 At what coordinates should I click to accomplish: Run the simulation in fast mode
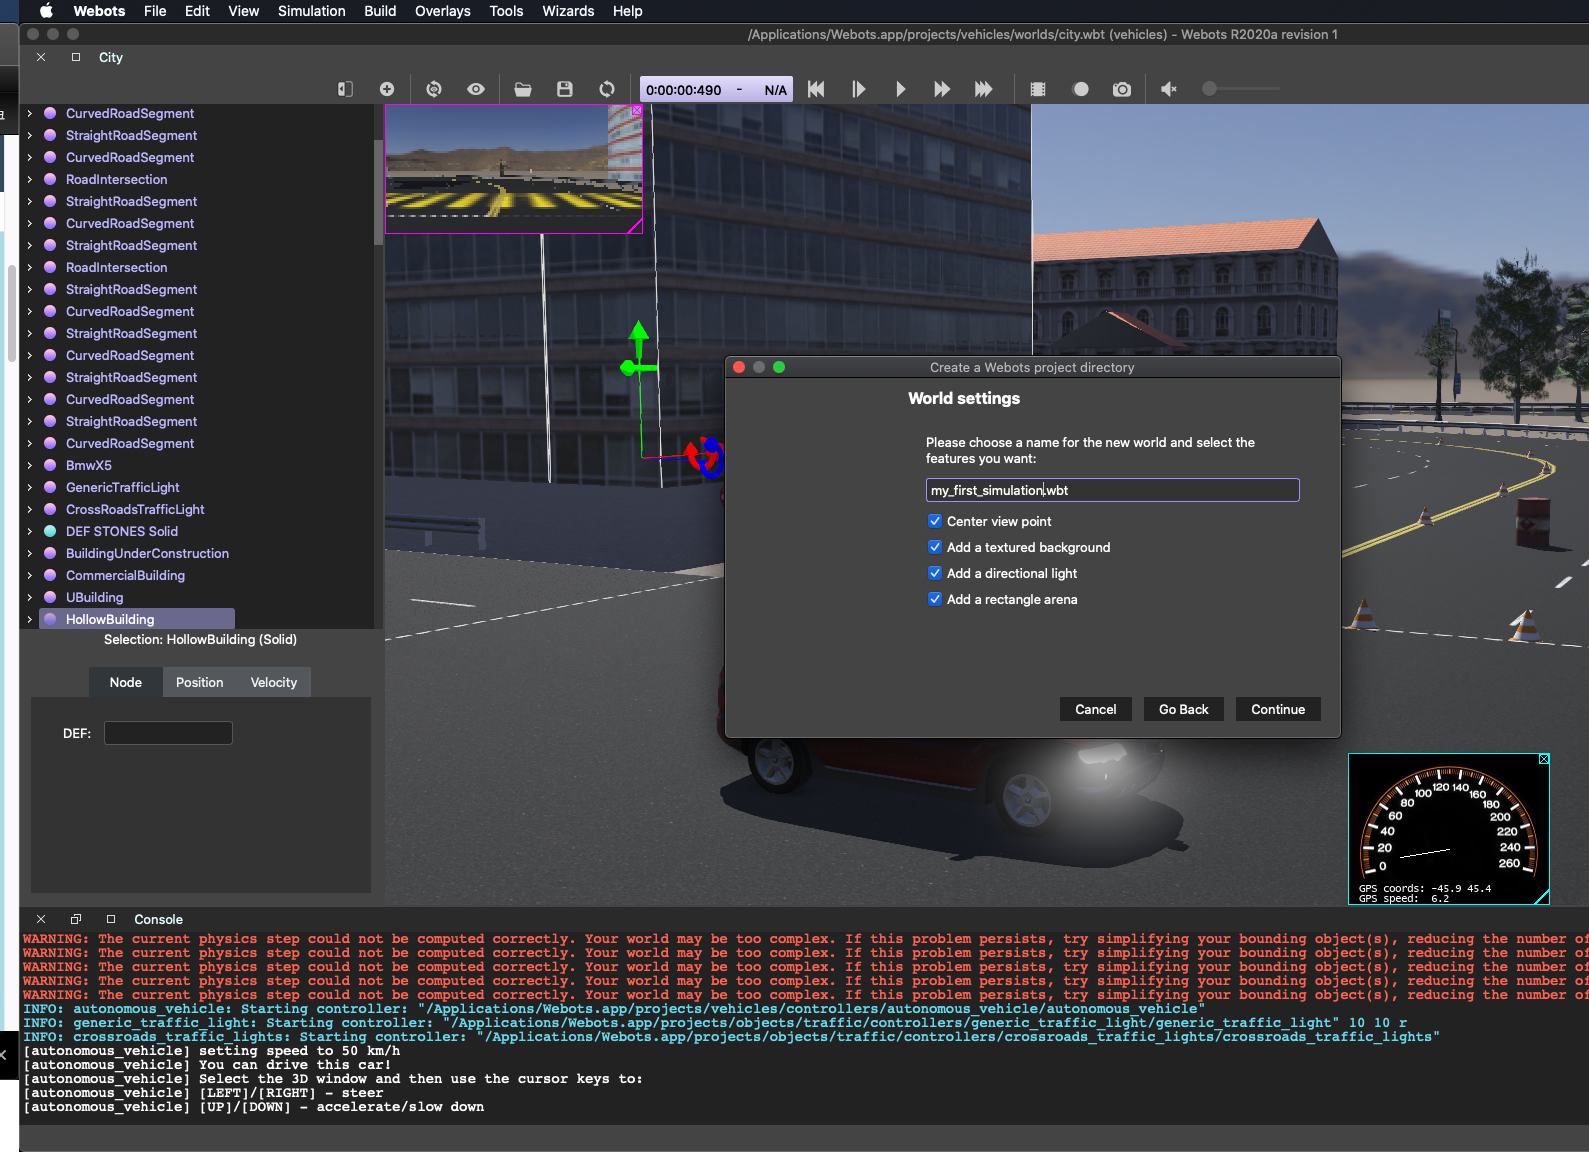[942, 89]
